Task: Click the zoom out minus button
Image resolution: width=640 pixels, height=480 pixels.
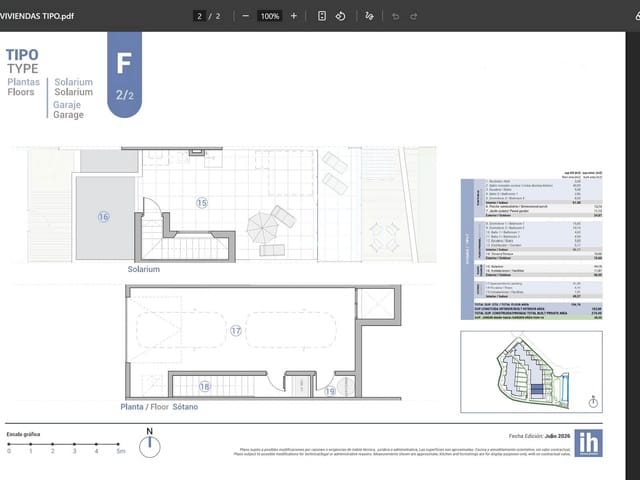Action: 245,16
